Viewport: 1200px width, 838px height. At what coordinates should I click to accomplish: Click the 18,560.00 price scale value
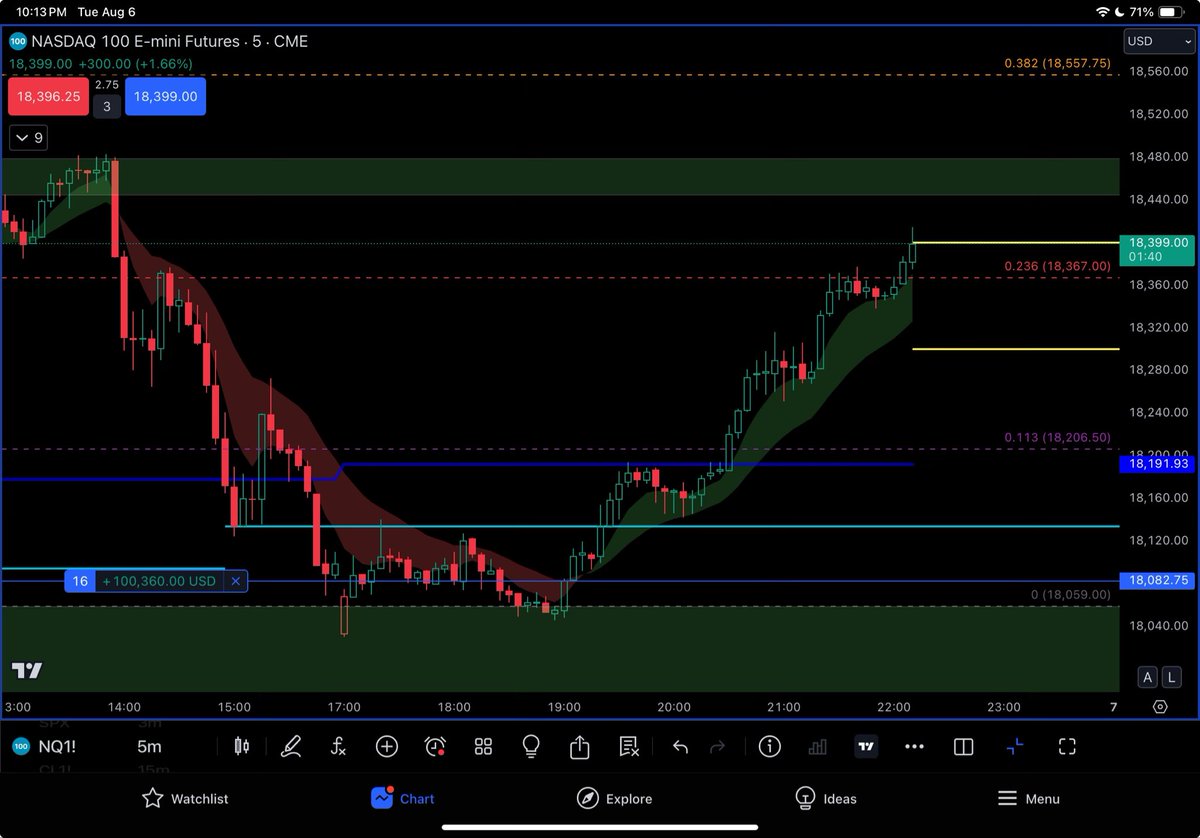1159,72
